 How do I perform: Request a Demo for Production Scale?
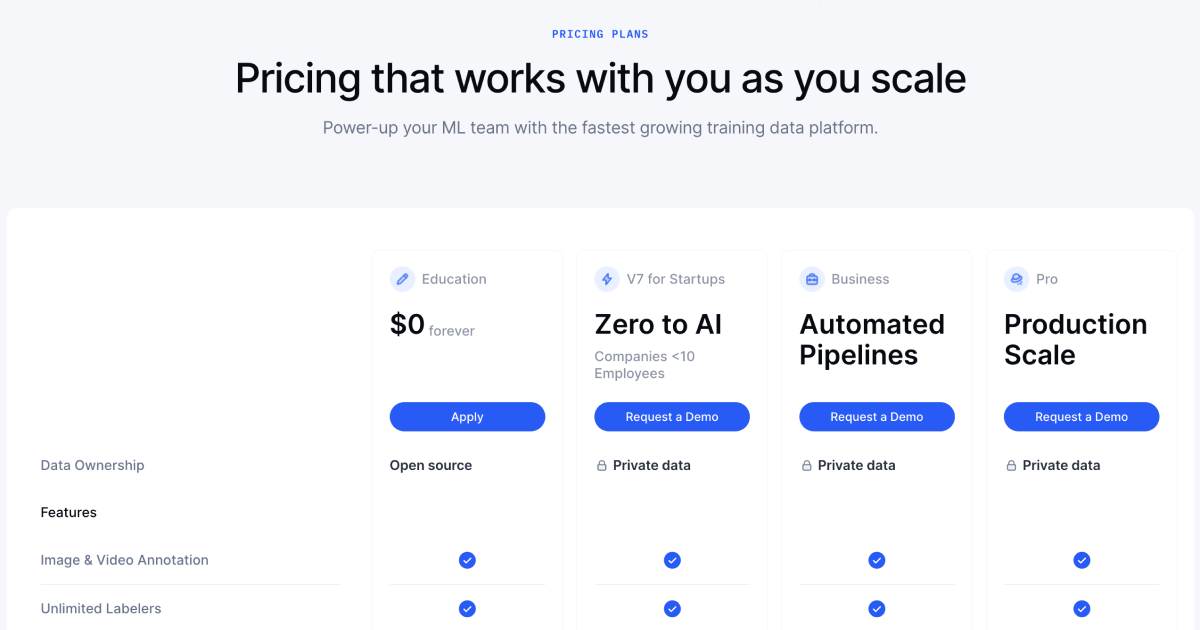tap(1081, 417)
